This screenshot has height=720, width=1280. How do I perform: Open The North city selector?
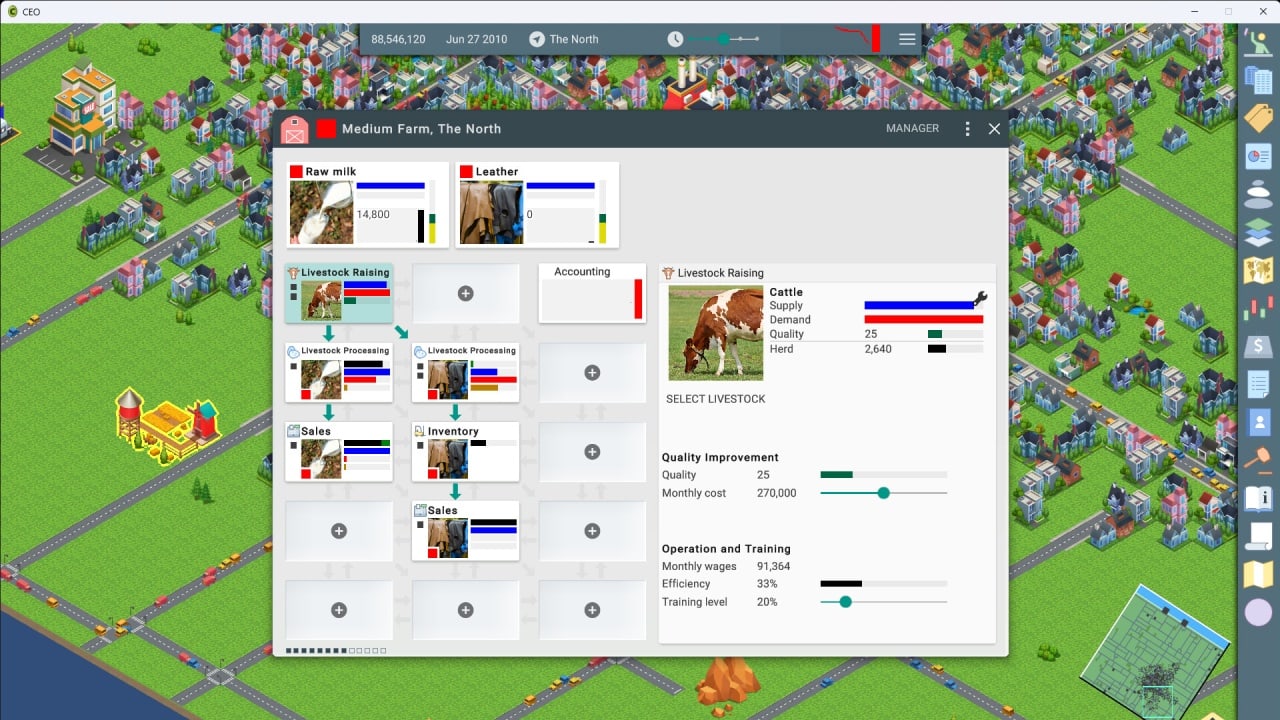click(x=564, y=39)
